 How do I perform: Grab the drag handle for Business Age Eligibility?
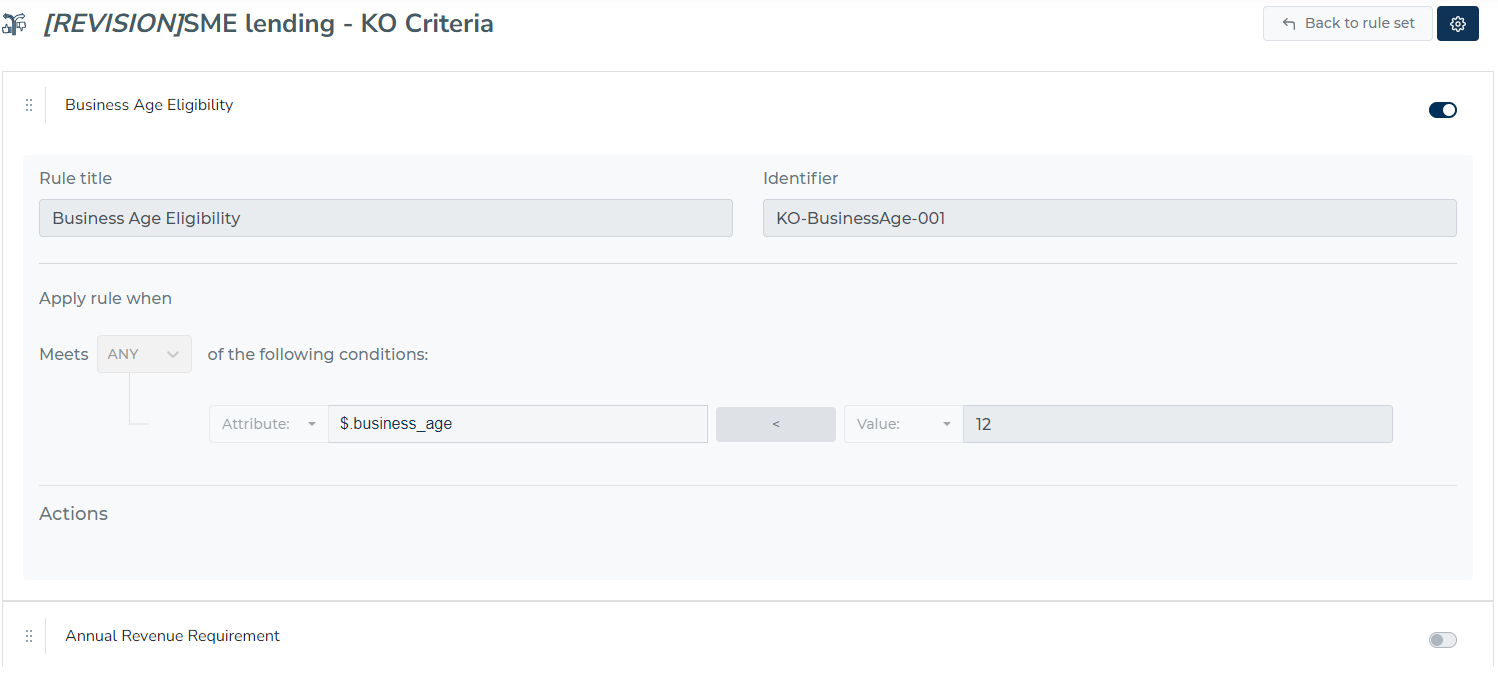pos(29,105)
